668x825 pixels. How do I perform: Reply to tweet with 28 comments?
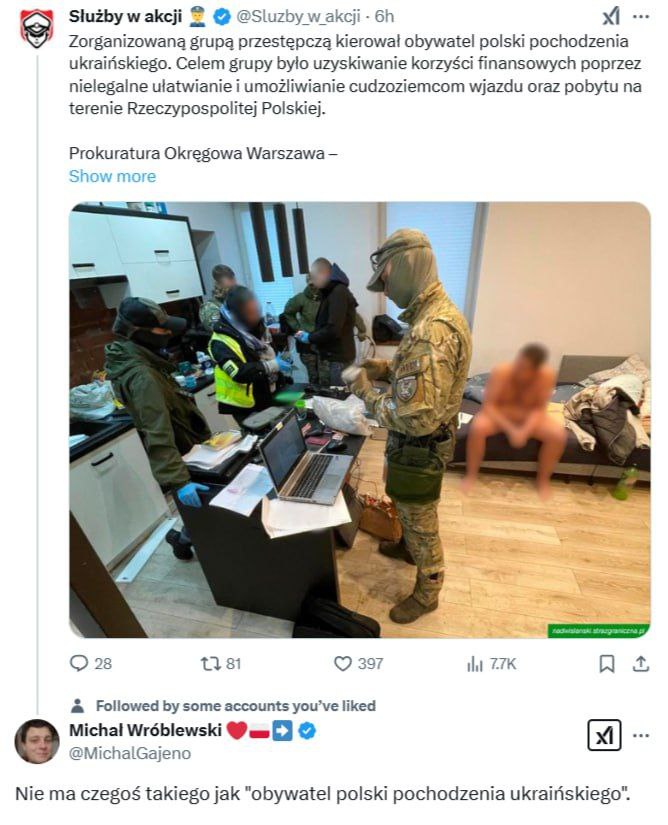[90, 663]
